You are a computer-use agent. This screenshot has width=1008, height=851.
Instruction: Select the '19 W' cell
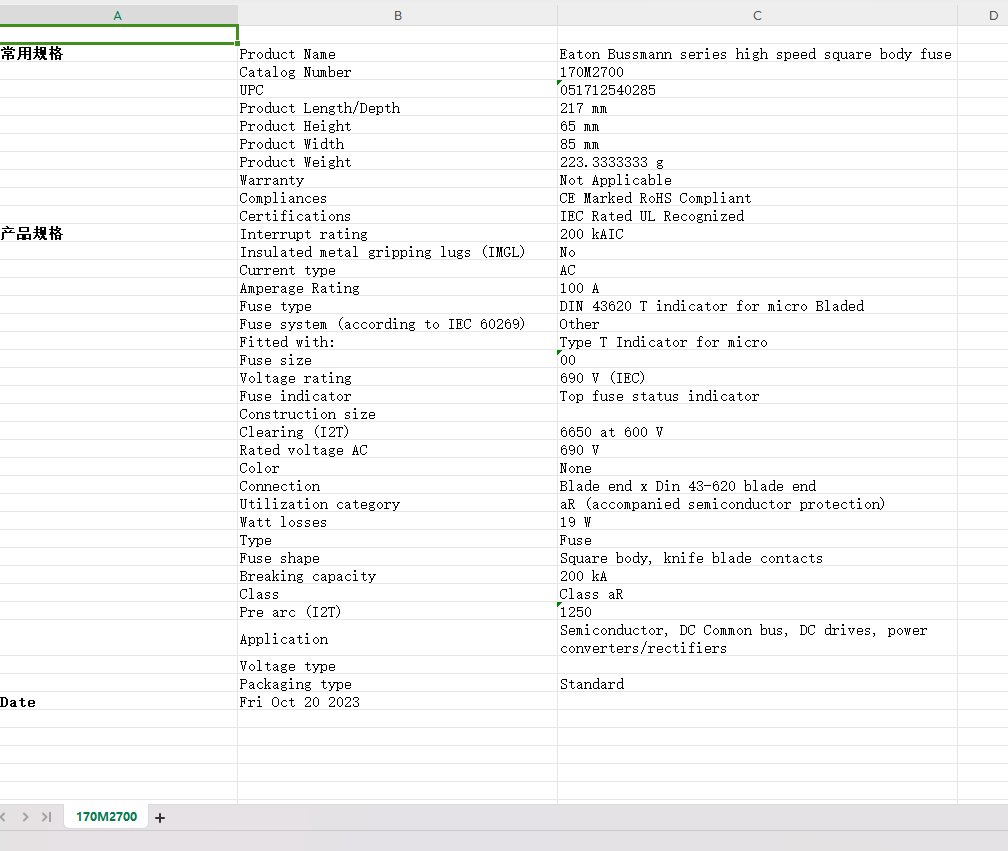click(x=757, y=521)
